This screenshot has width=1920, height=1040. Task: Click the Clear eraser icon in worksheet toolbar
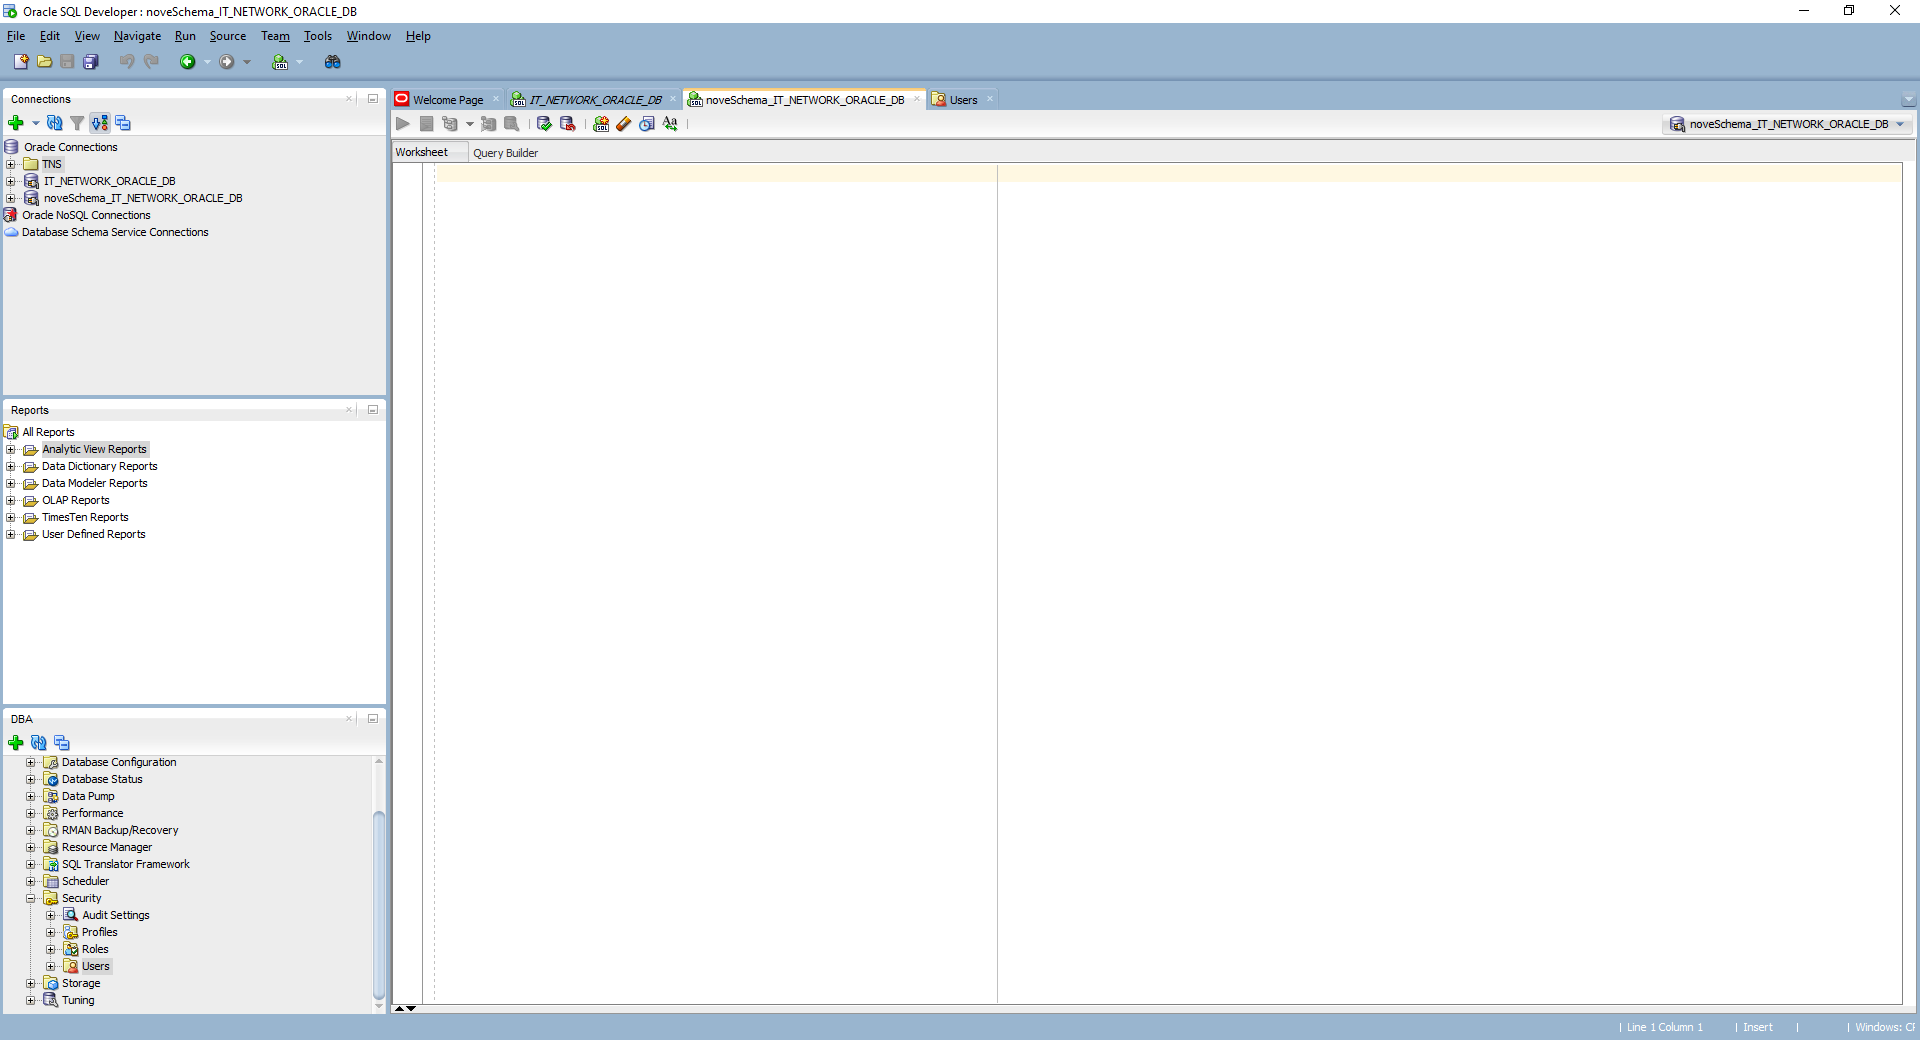[624, 124]
